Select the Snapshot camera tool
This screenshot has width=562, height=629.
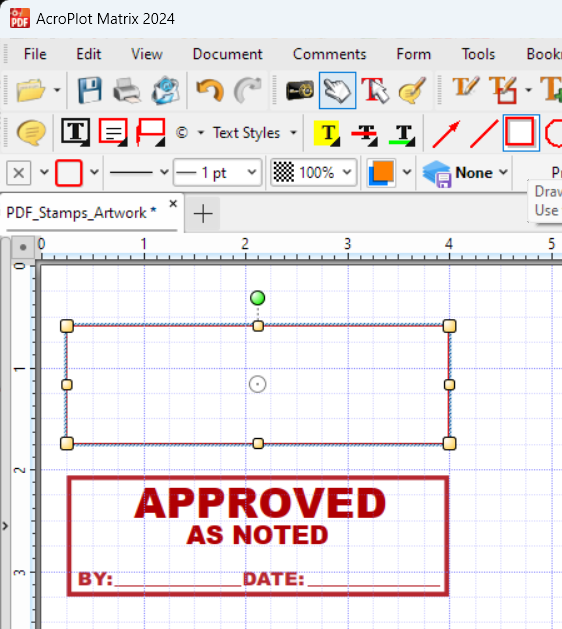[x=300, y=91]
